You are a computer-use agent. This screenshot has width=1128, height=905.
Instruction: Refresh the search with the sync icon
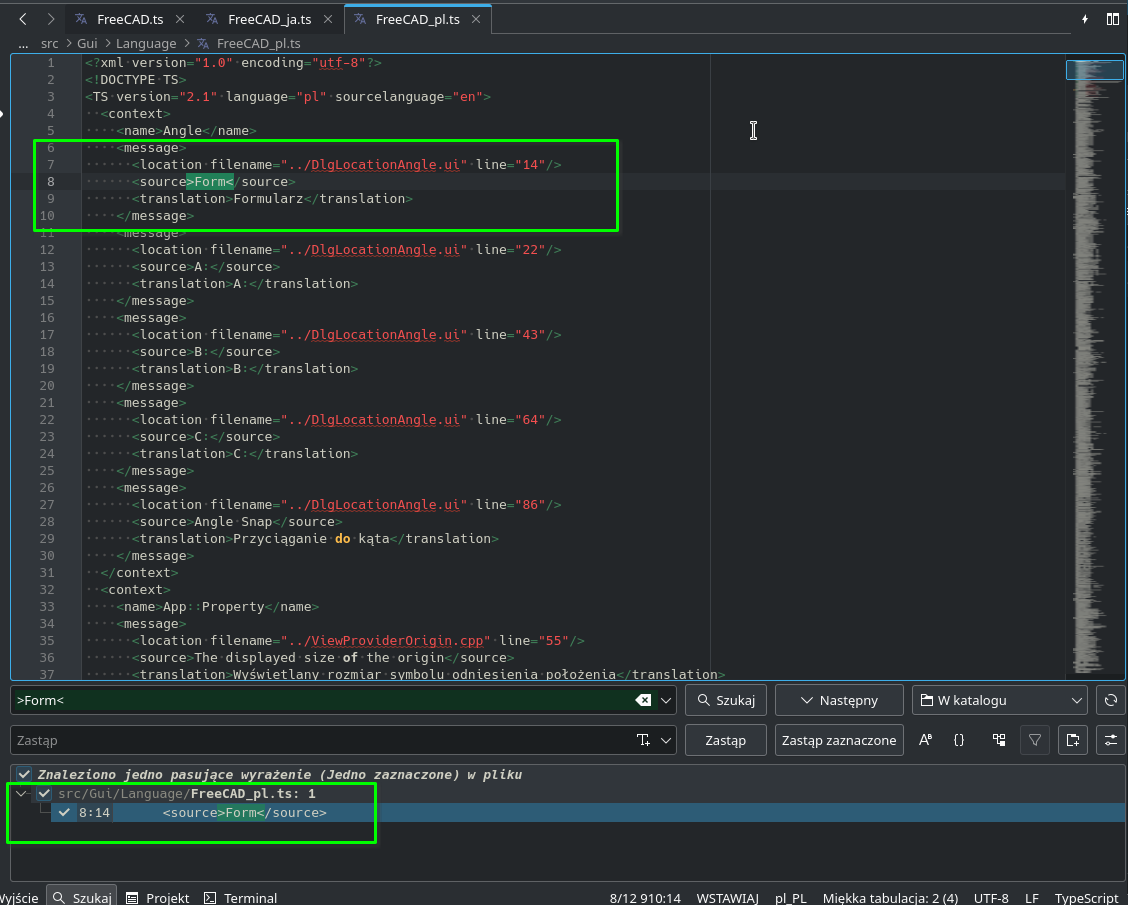click(1111, 700)
